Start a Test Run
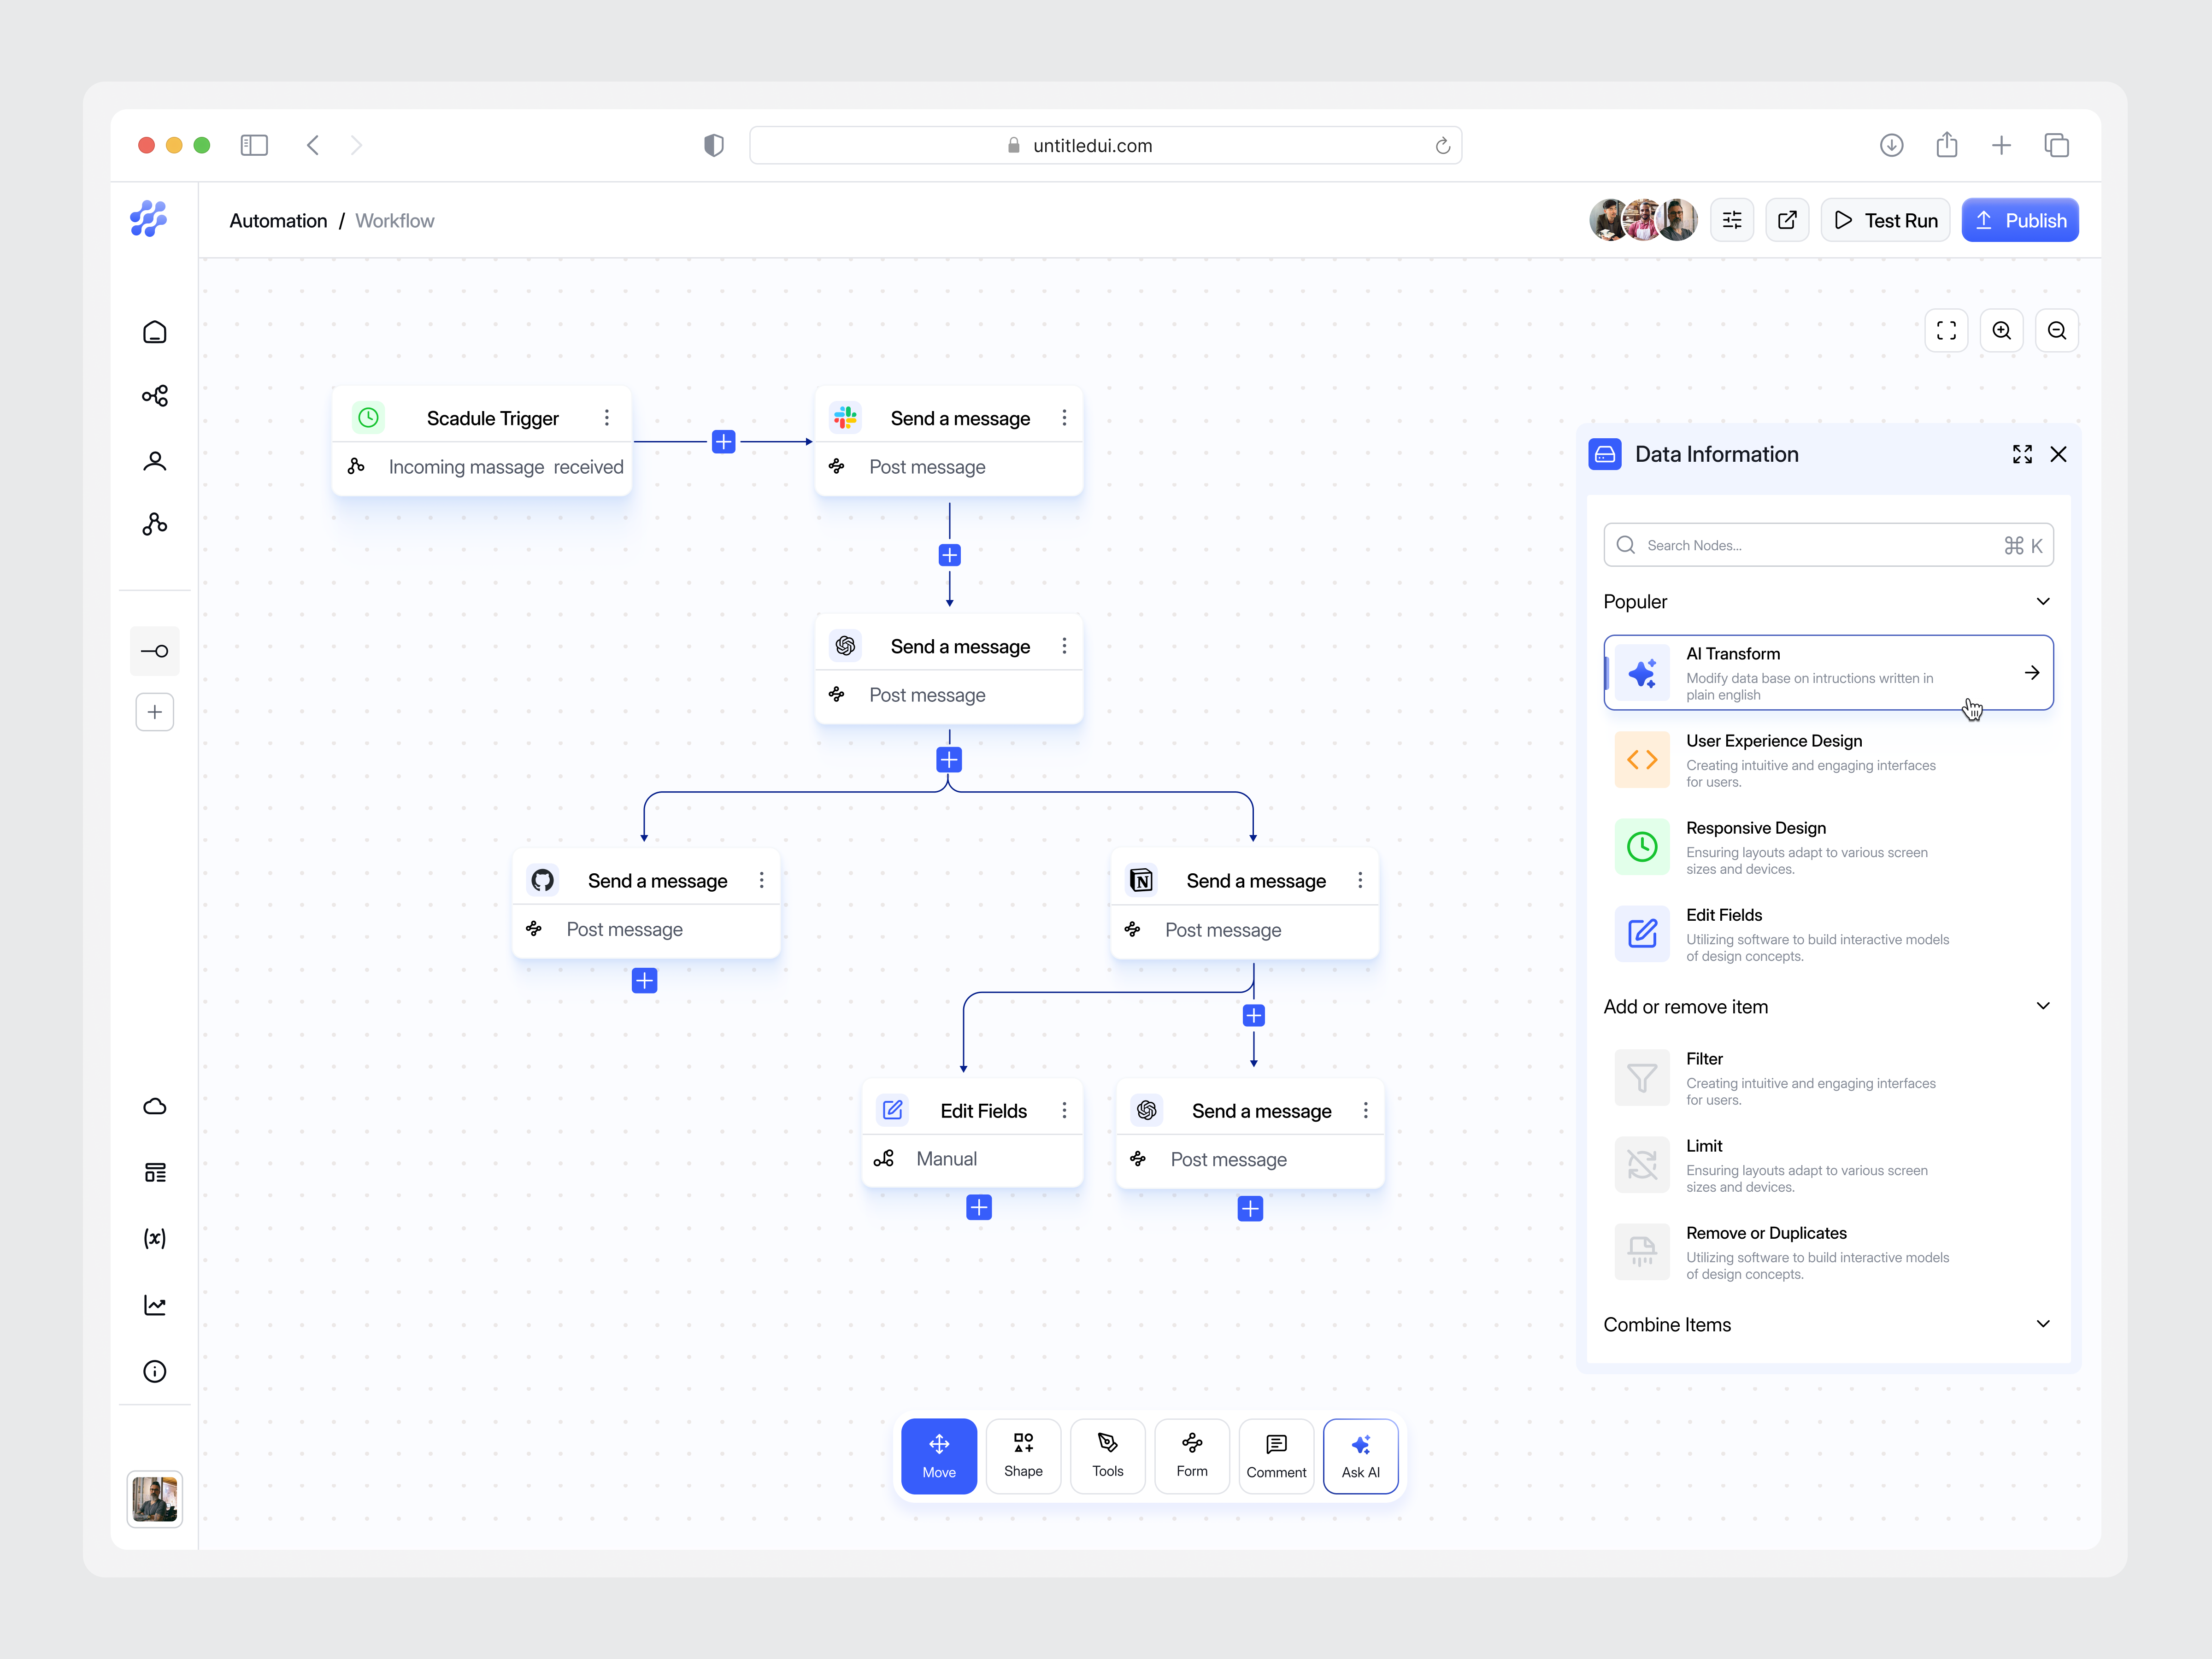The image size is (2212, 1659). point(1884,219)
